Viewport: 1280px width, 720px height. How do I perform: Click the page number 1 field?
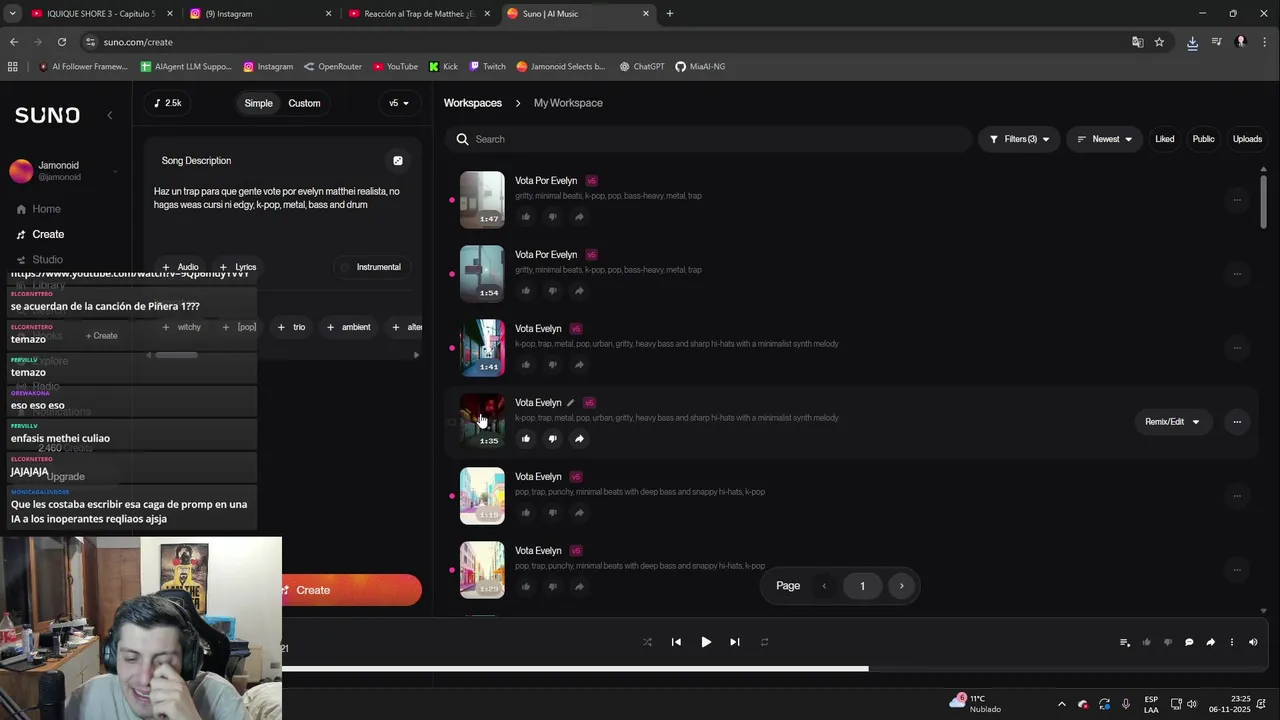point(862,586)
